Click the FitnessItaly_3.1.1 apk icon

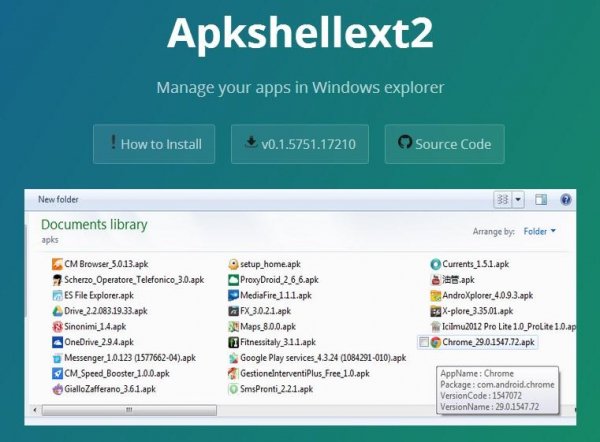(233, 342)
